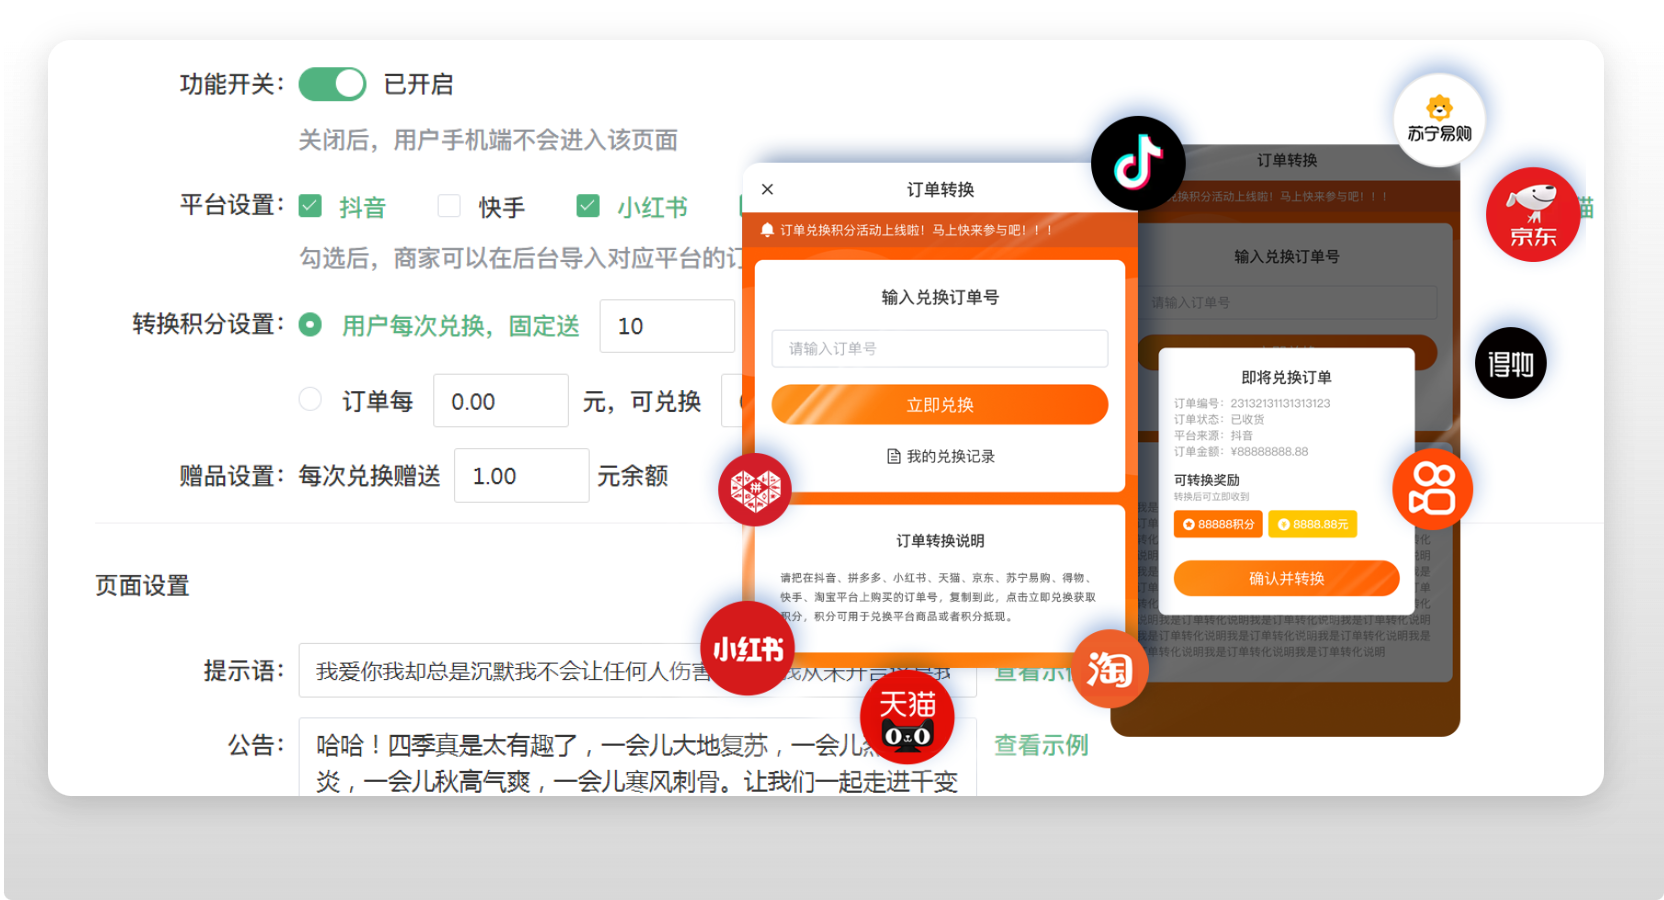The height and width of the screenshot is (900, 1664).
Task: Click the JD (京东) logo icon
Action: pos(1532,215)
